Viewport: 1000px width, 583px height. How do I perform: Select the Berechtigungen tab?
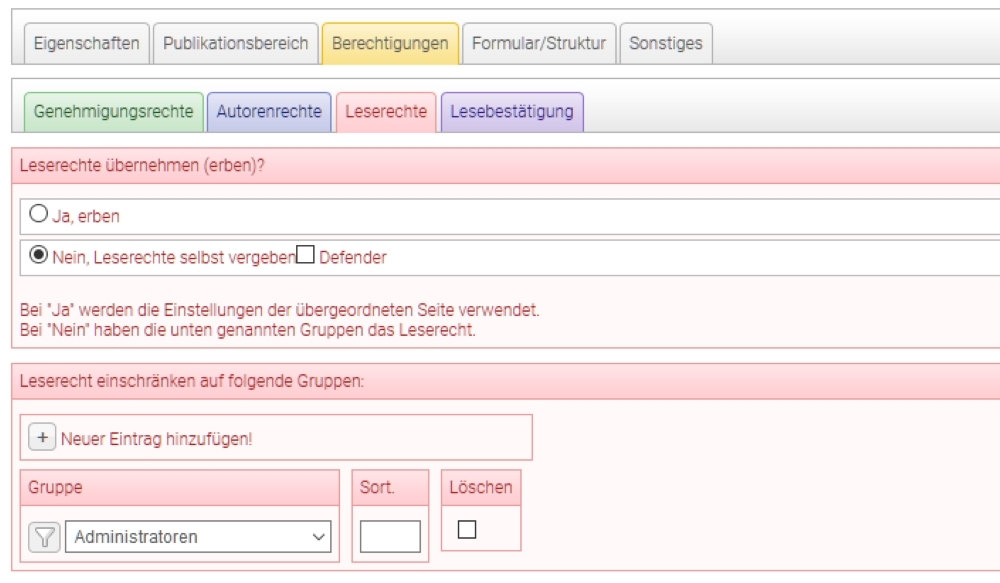(x=390, y=45)
